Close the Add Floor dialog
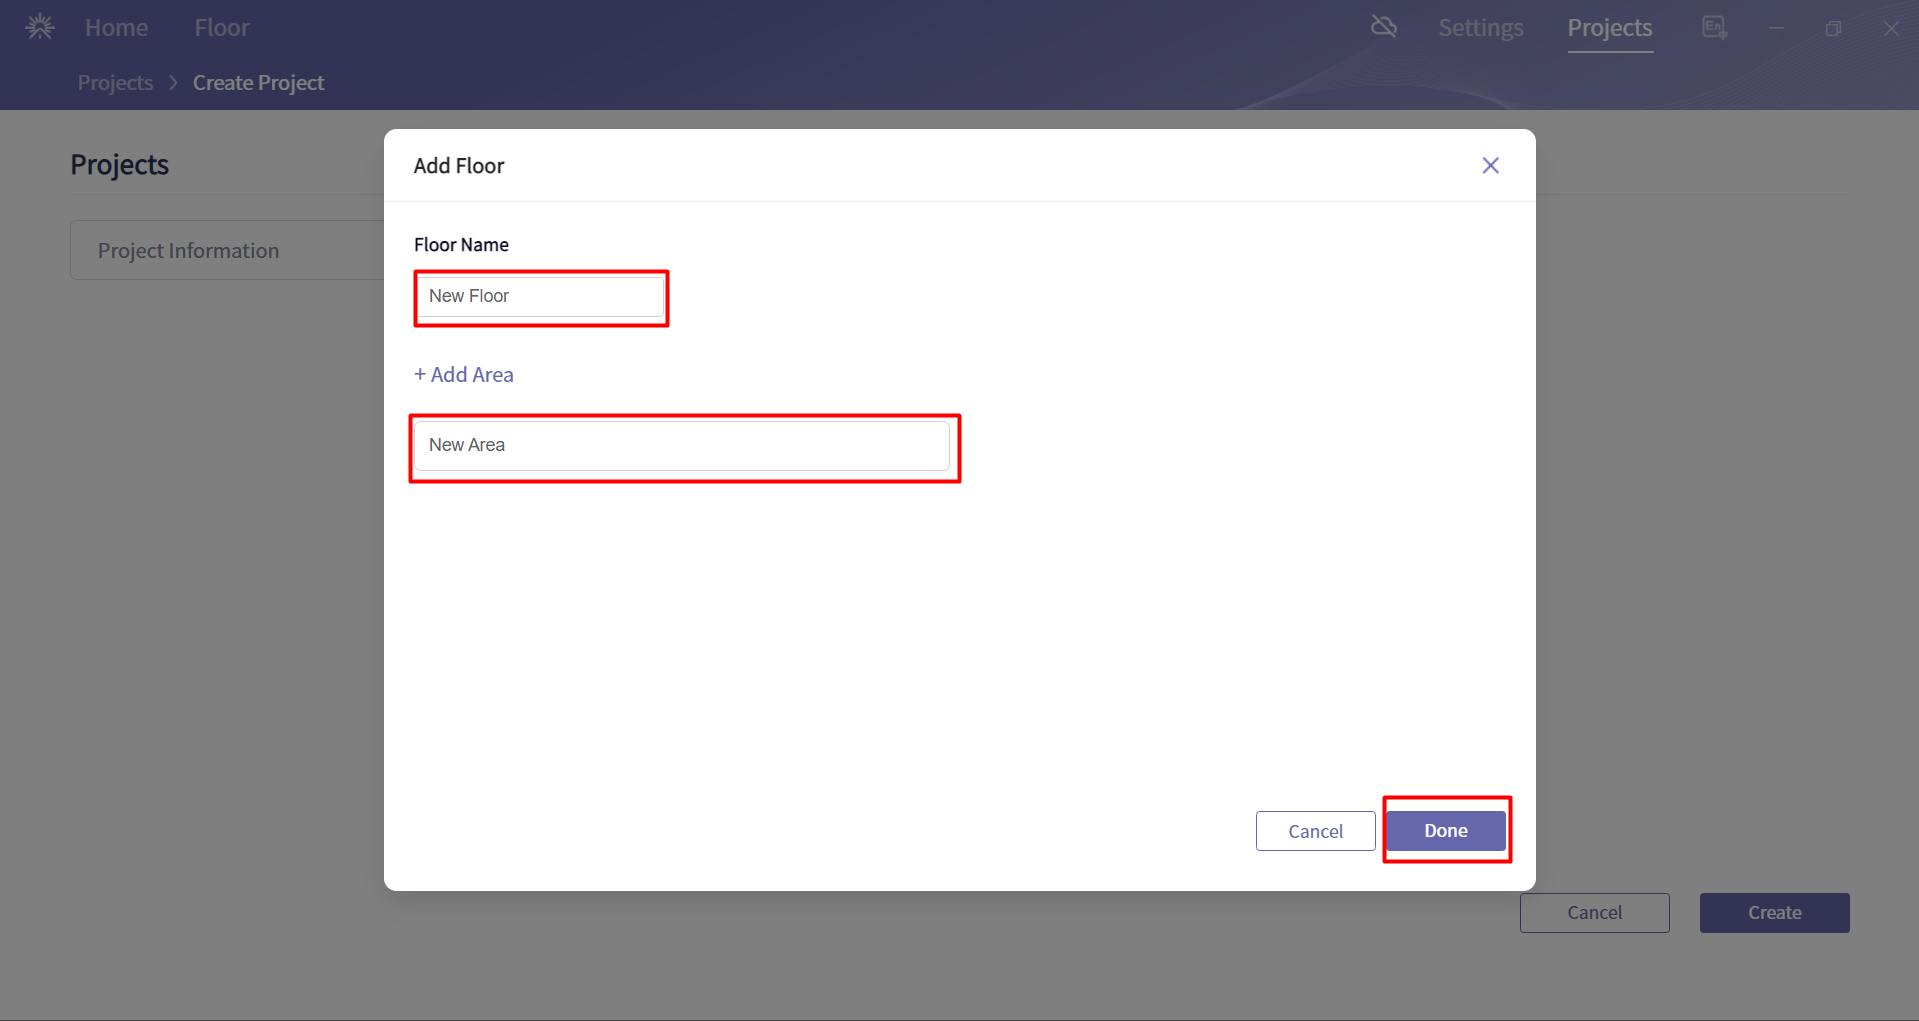1919x1021 pixels. coord(1490,166)
